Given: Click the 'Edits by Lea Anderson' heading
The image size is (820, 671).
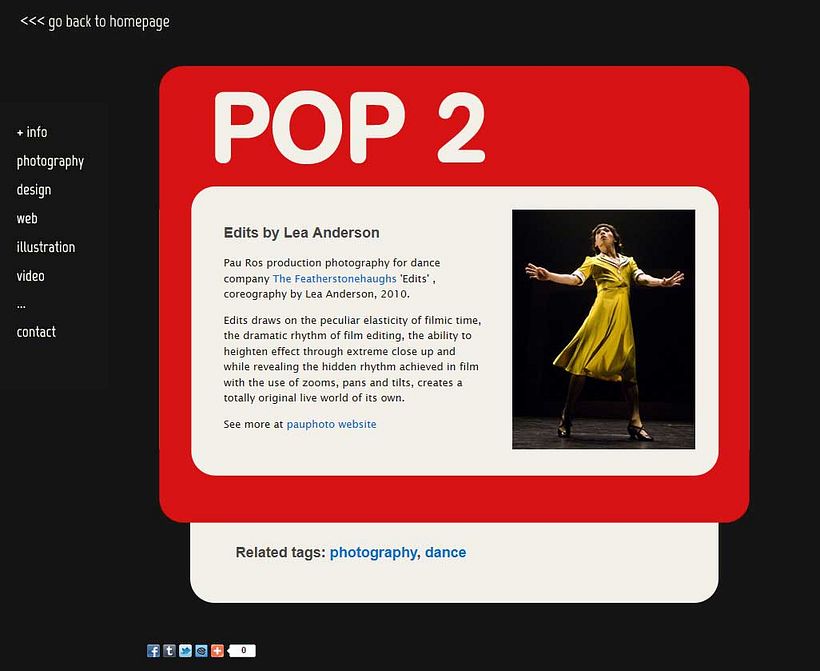Looking at the screenshot, I should pyautogui.click(x=302, y=233).
